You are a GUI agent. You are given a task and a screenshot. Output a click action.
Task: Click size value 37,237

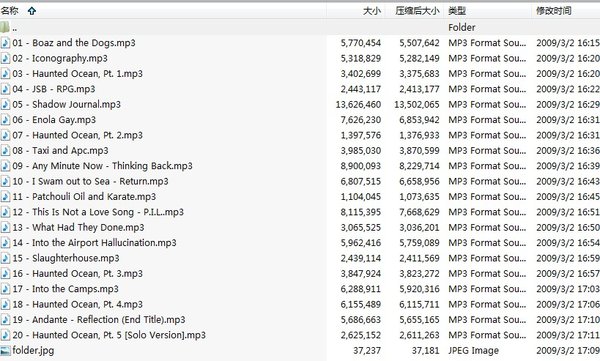[367, 350]
